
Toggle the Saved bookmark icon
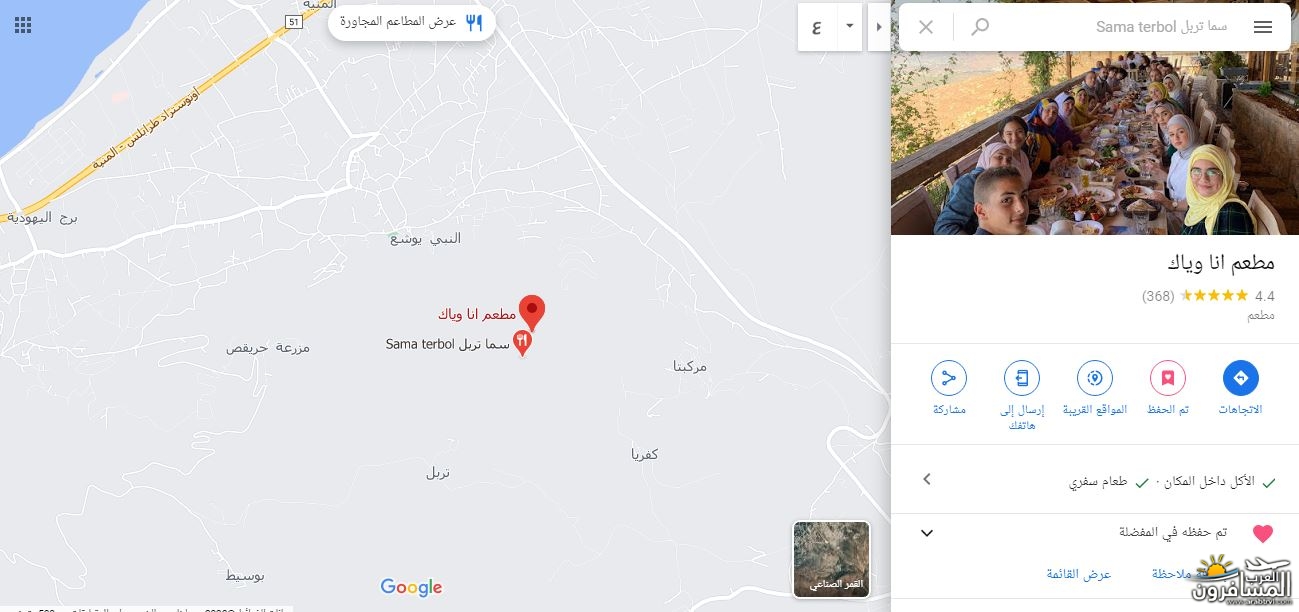click(1167, 378)
